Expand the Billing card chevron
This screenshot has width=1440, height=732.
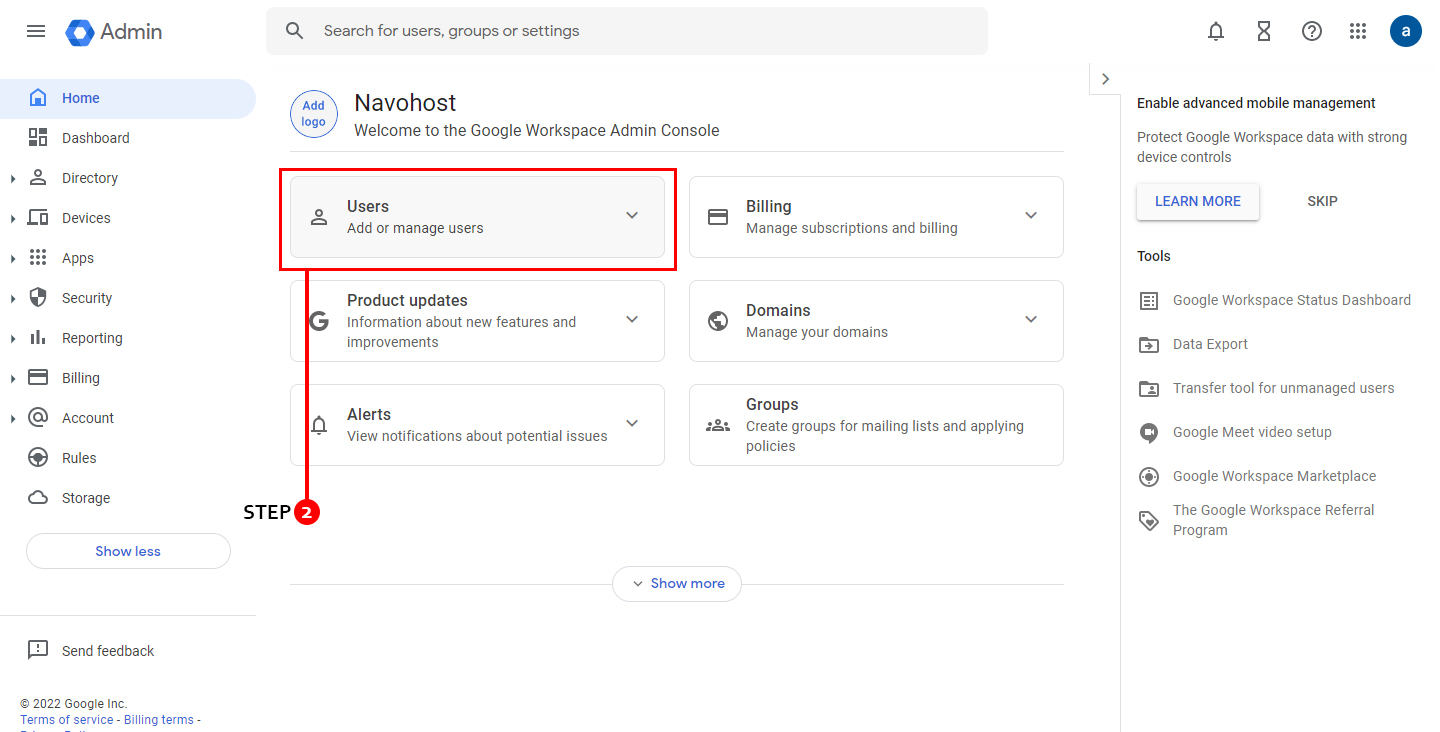pos(1031,215)
